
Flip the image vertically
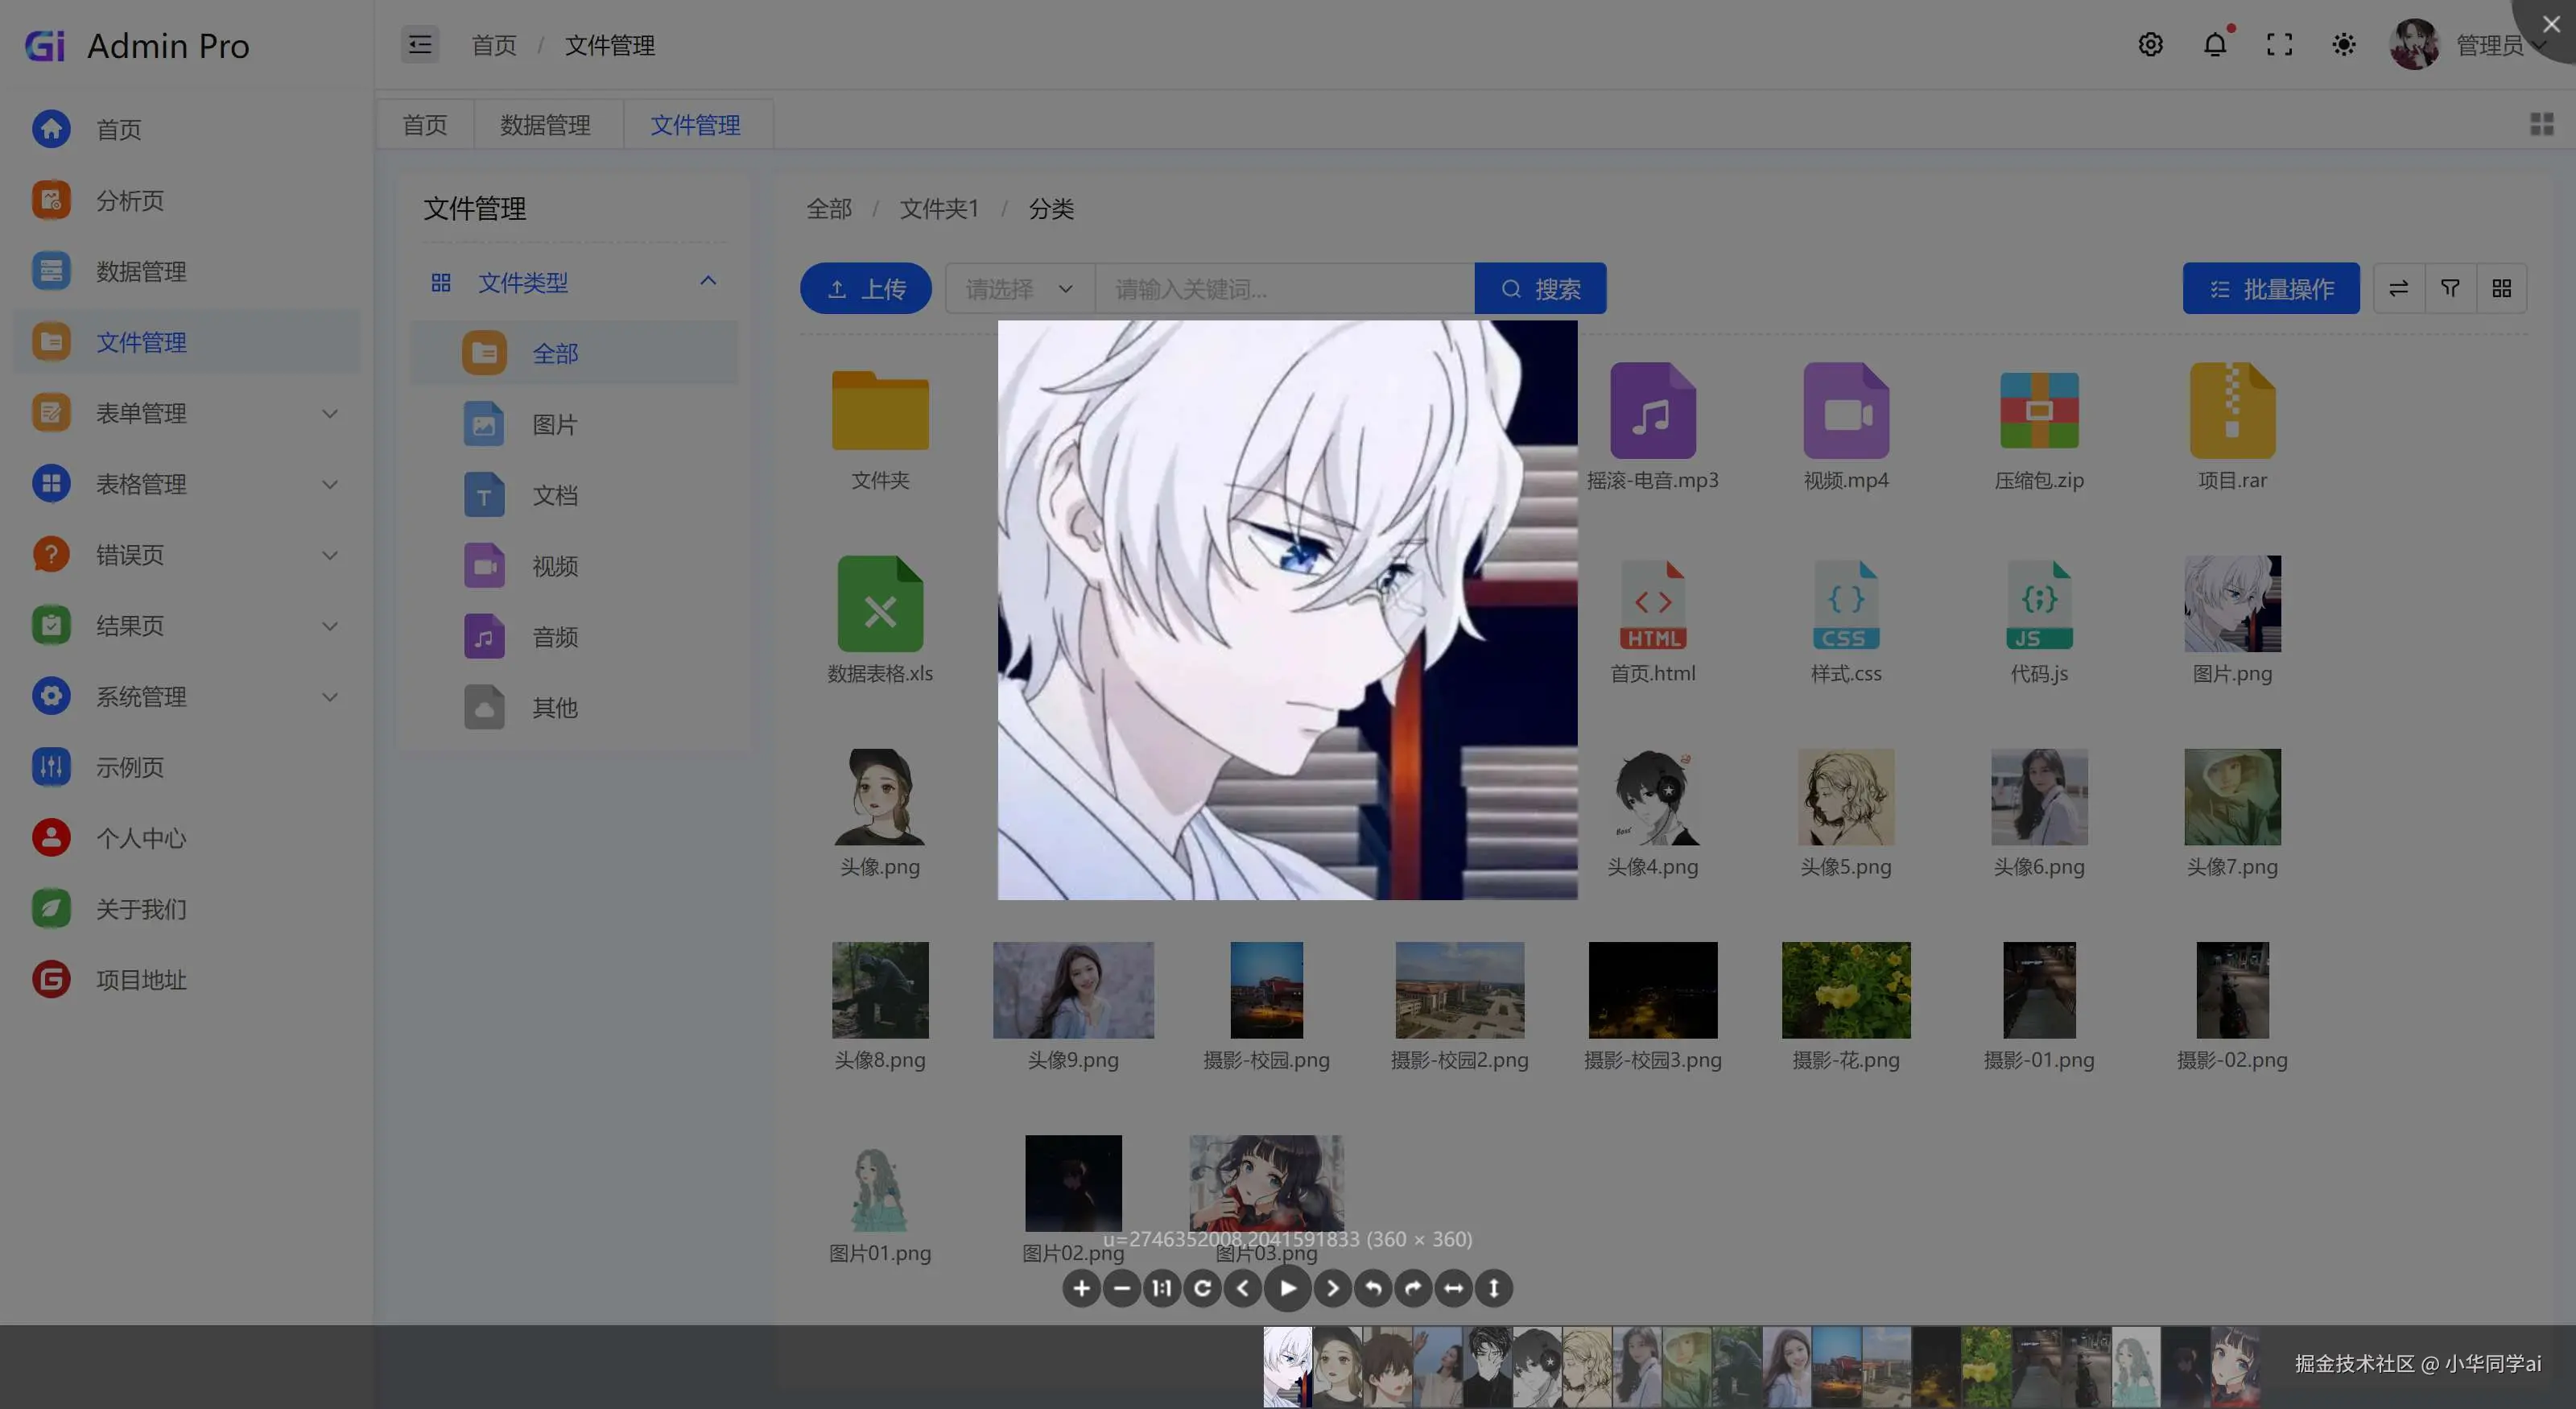point(1493,1288)
